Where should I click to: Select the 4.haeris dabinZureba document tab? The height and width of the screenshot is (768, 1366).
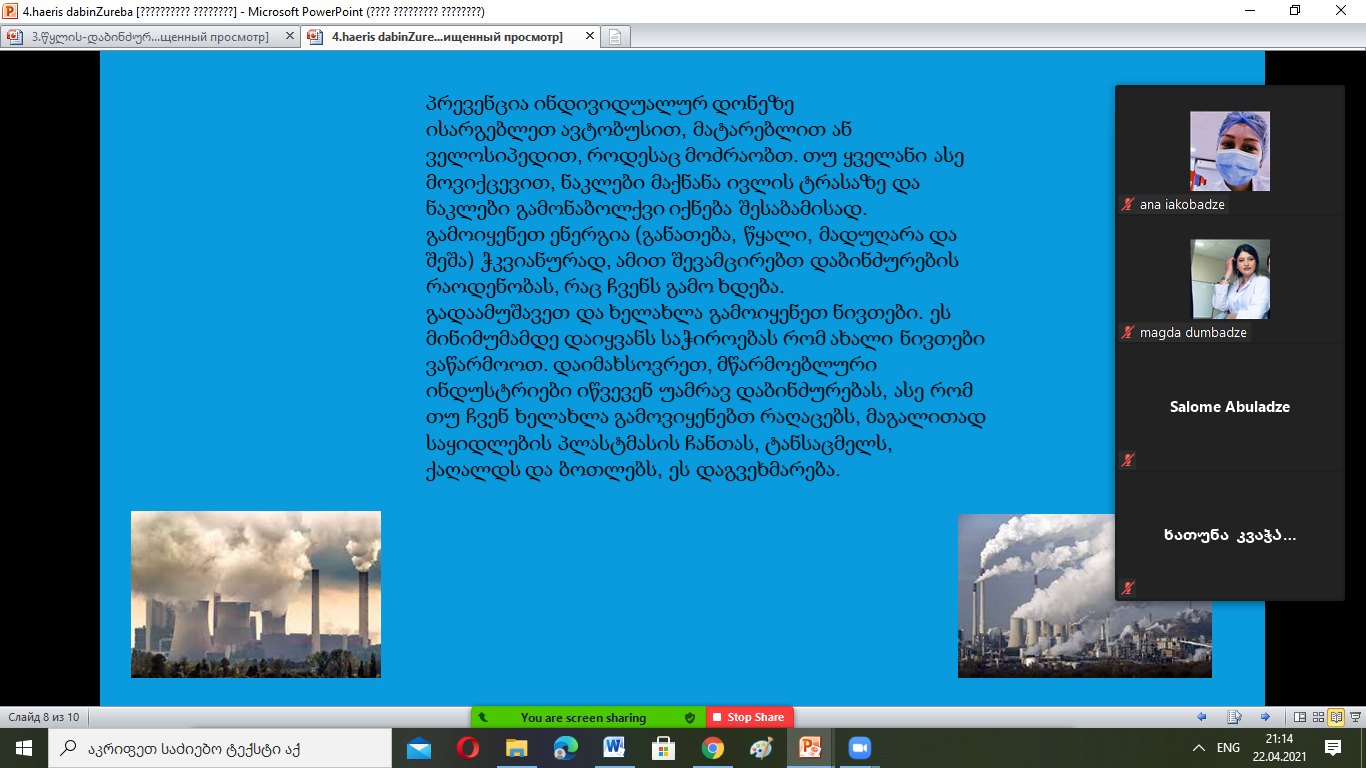point(440,37)
